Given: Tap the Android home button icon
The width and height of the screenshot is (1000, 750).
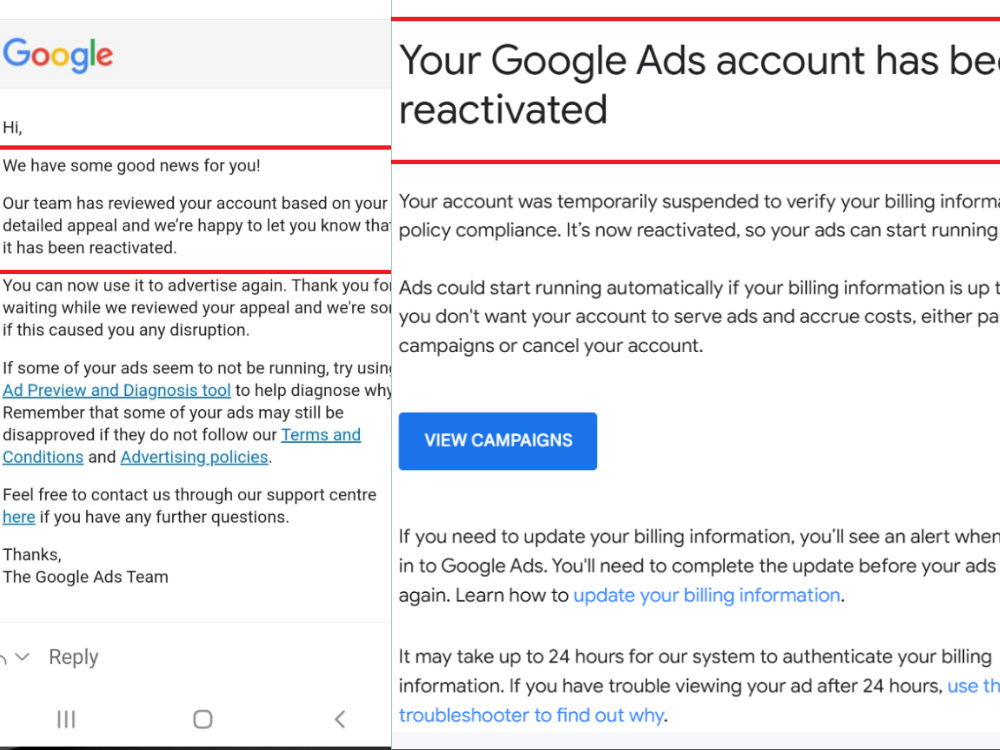Looking at the screenshot, I should pyautogui.click(x=203, y=719).
